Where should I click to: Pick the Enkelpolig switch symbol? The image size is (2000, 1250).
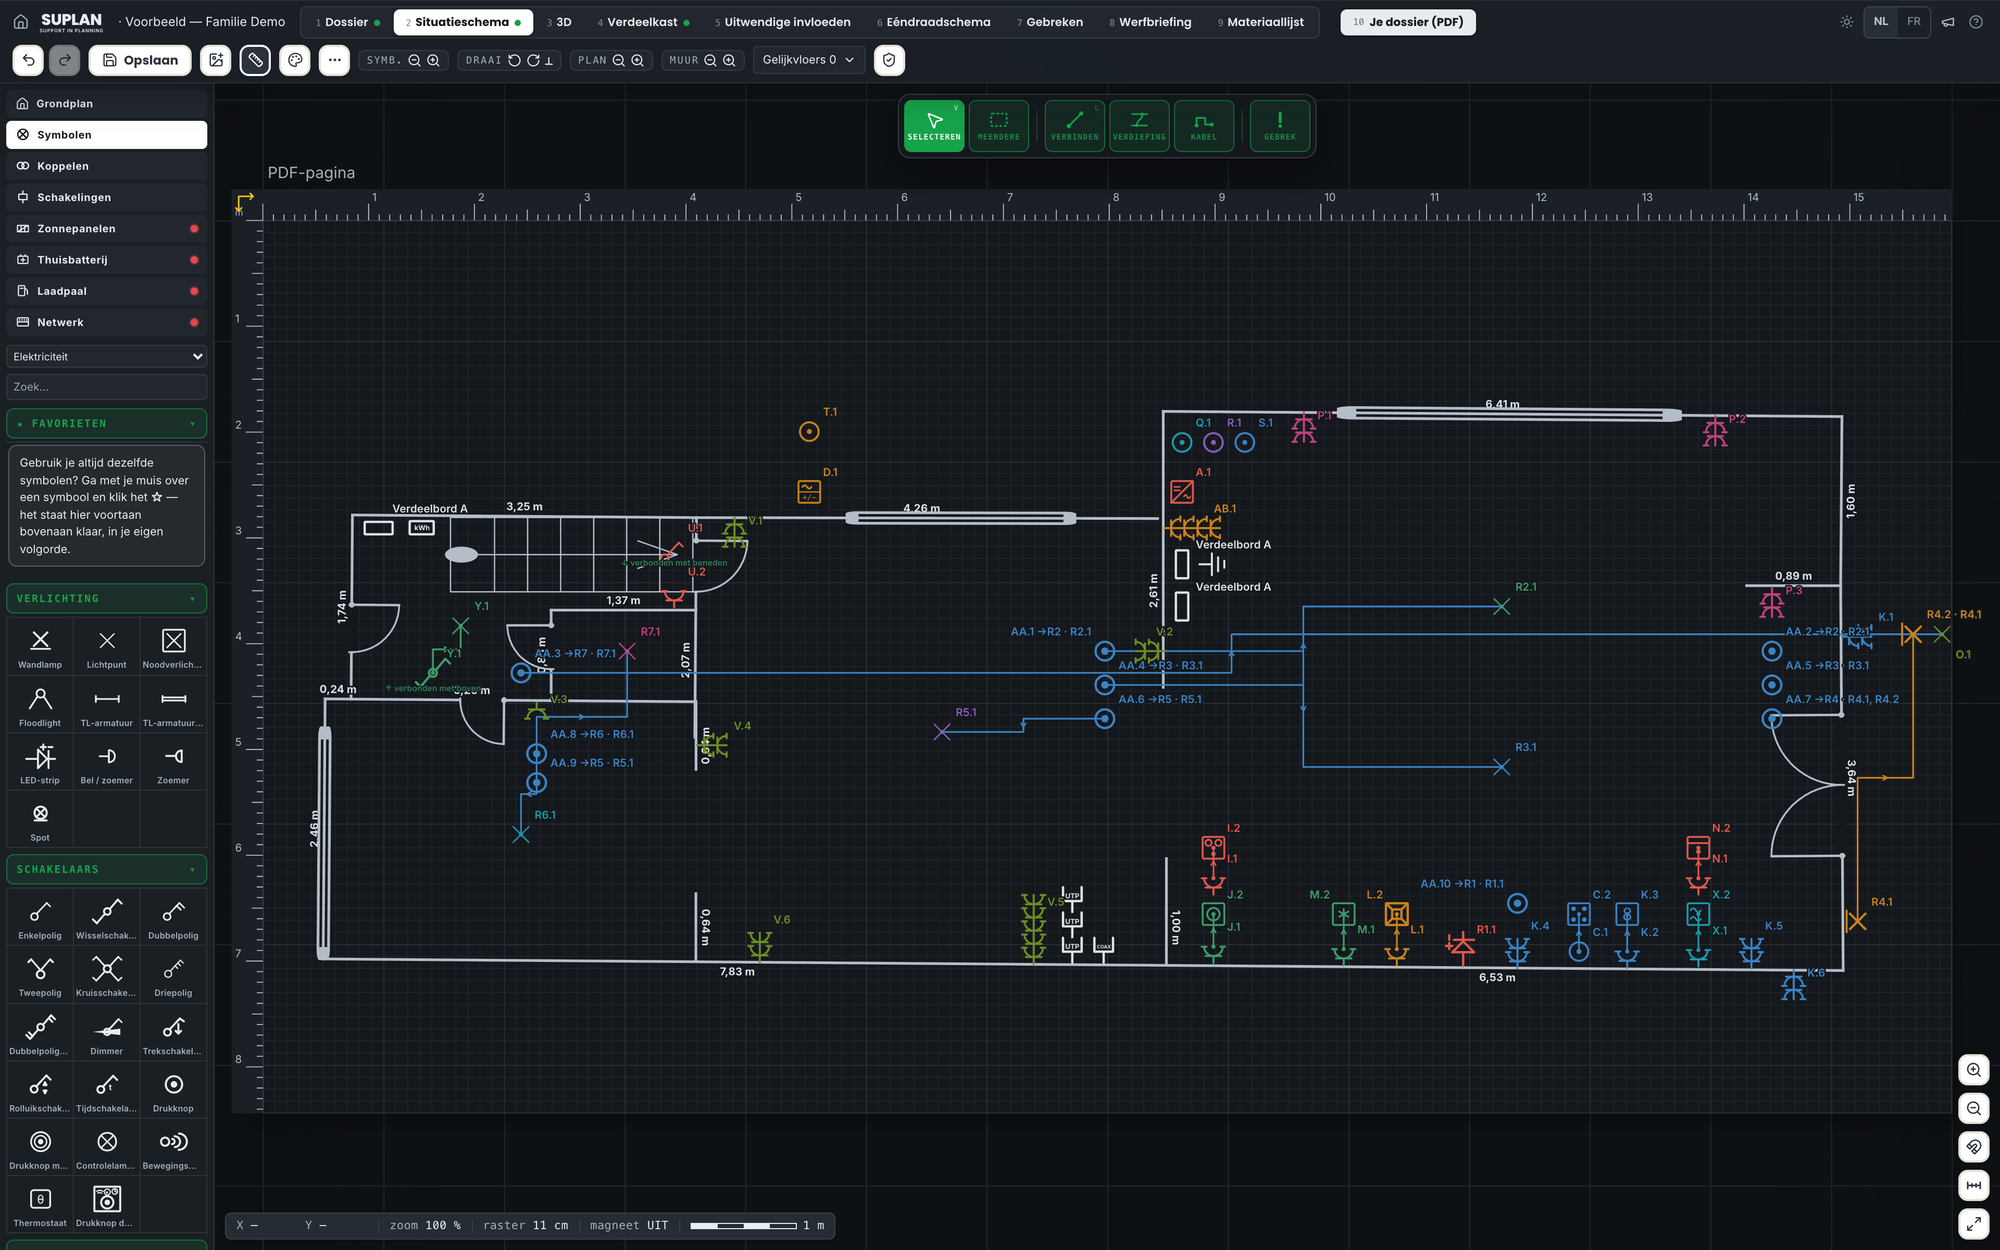pos(40,919)
